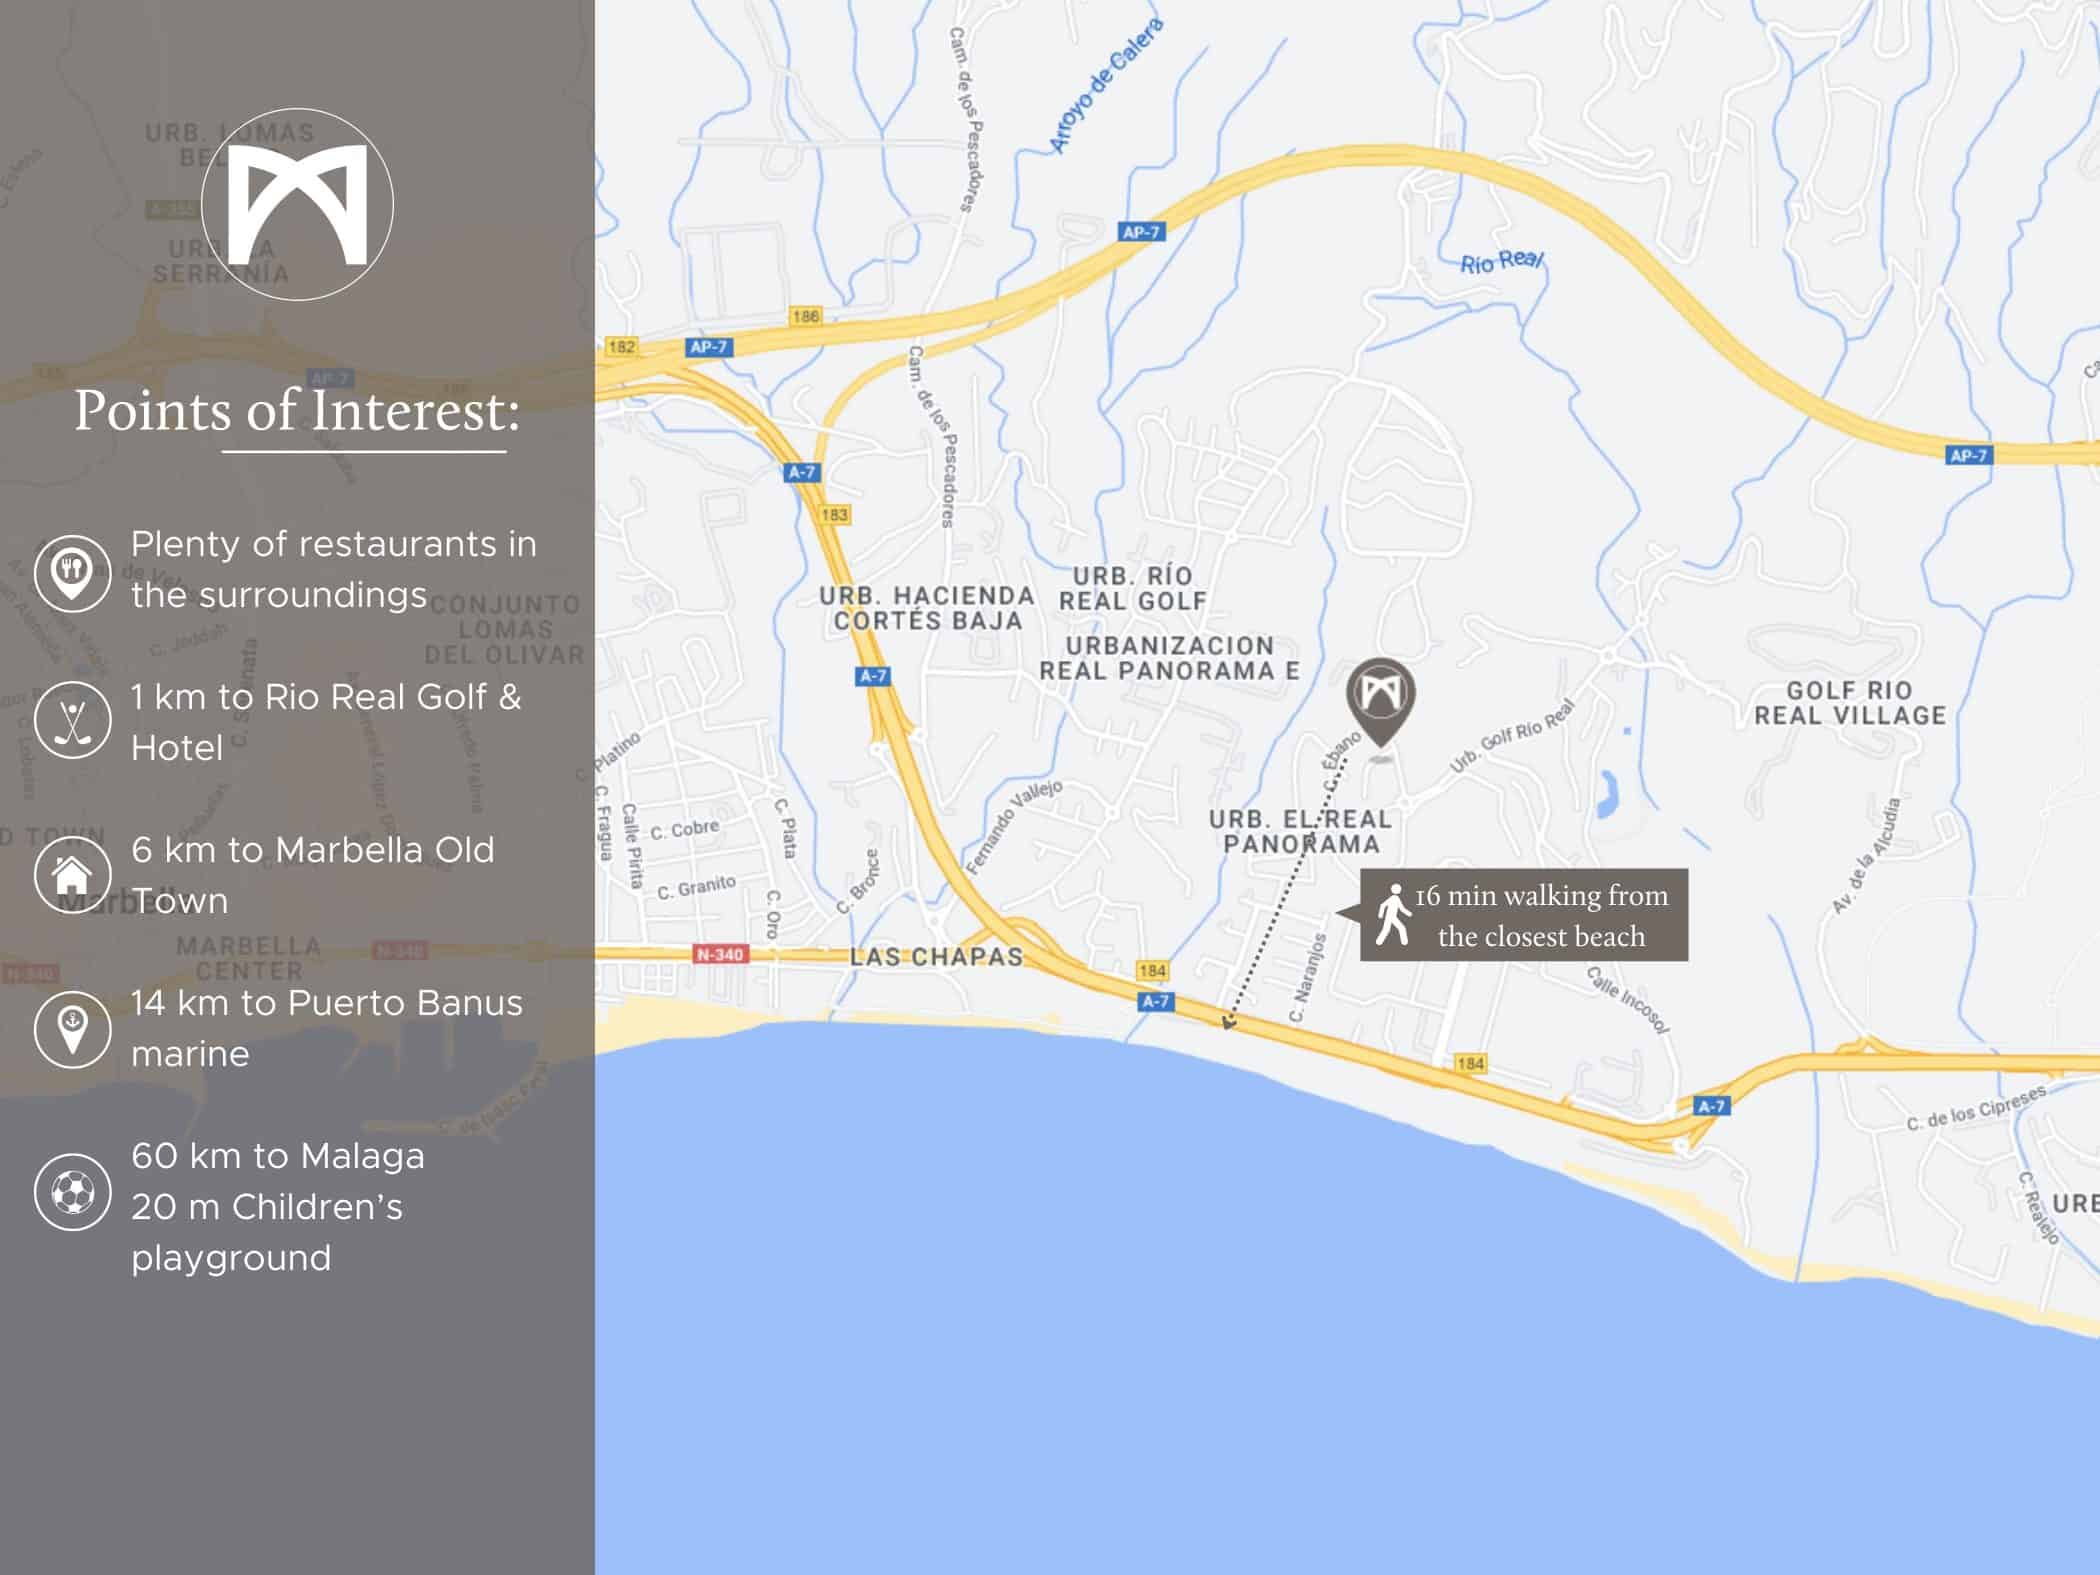Click the red N-340 road marker
2100x1575 pixels.
tap(720, 954)
